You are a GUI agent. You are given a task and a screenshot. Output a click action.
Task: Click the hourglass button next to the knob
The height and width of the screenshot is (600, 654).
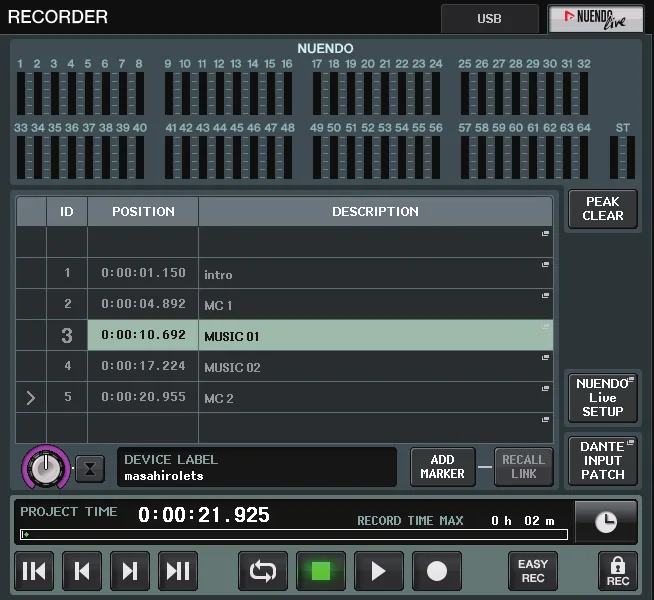pos(90,469)
